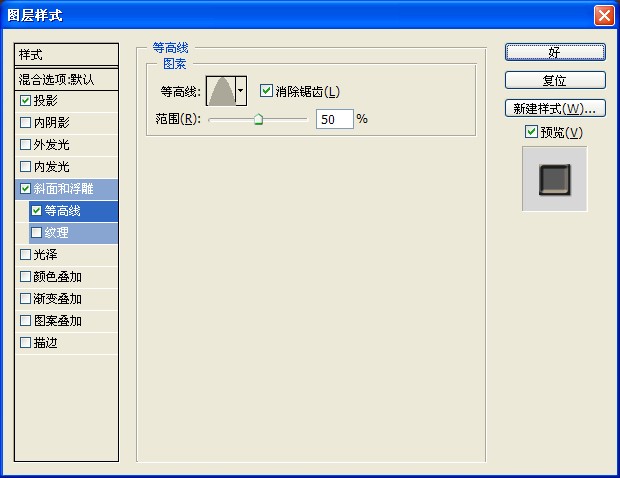Viewport: 620px width, 478px height.
Task: Enable the 内阴影 inner shadow checkbox
Action: (x=25, y=122)
